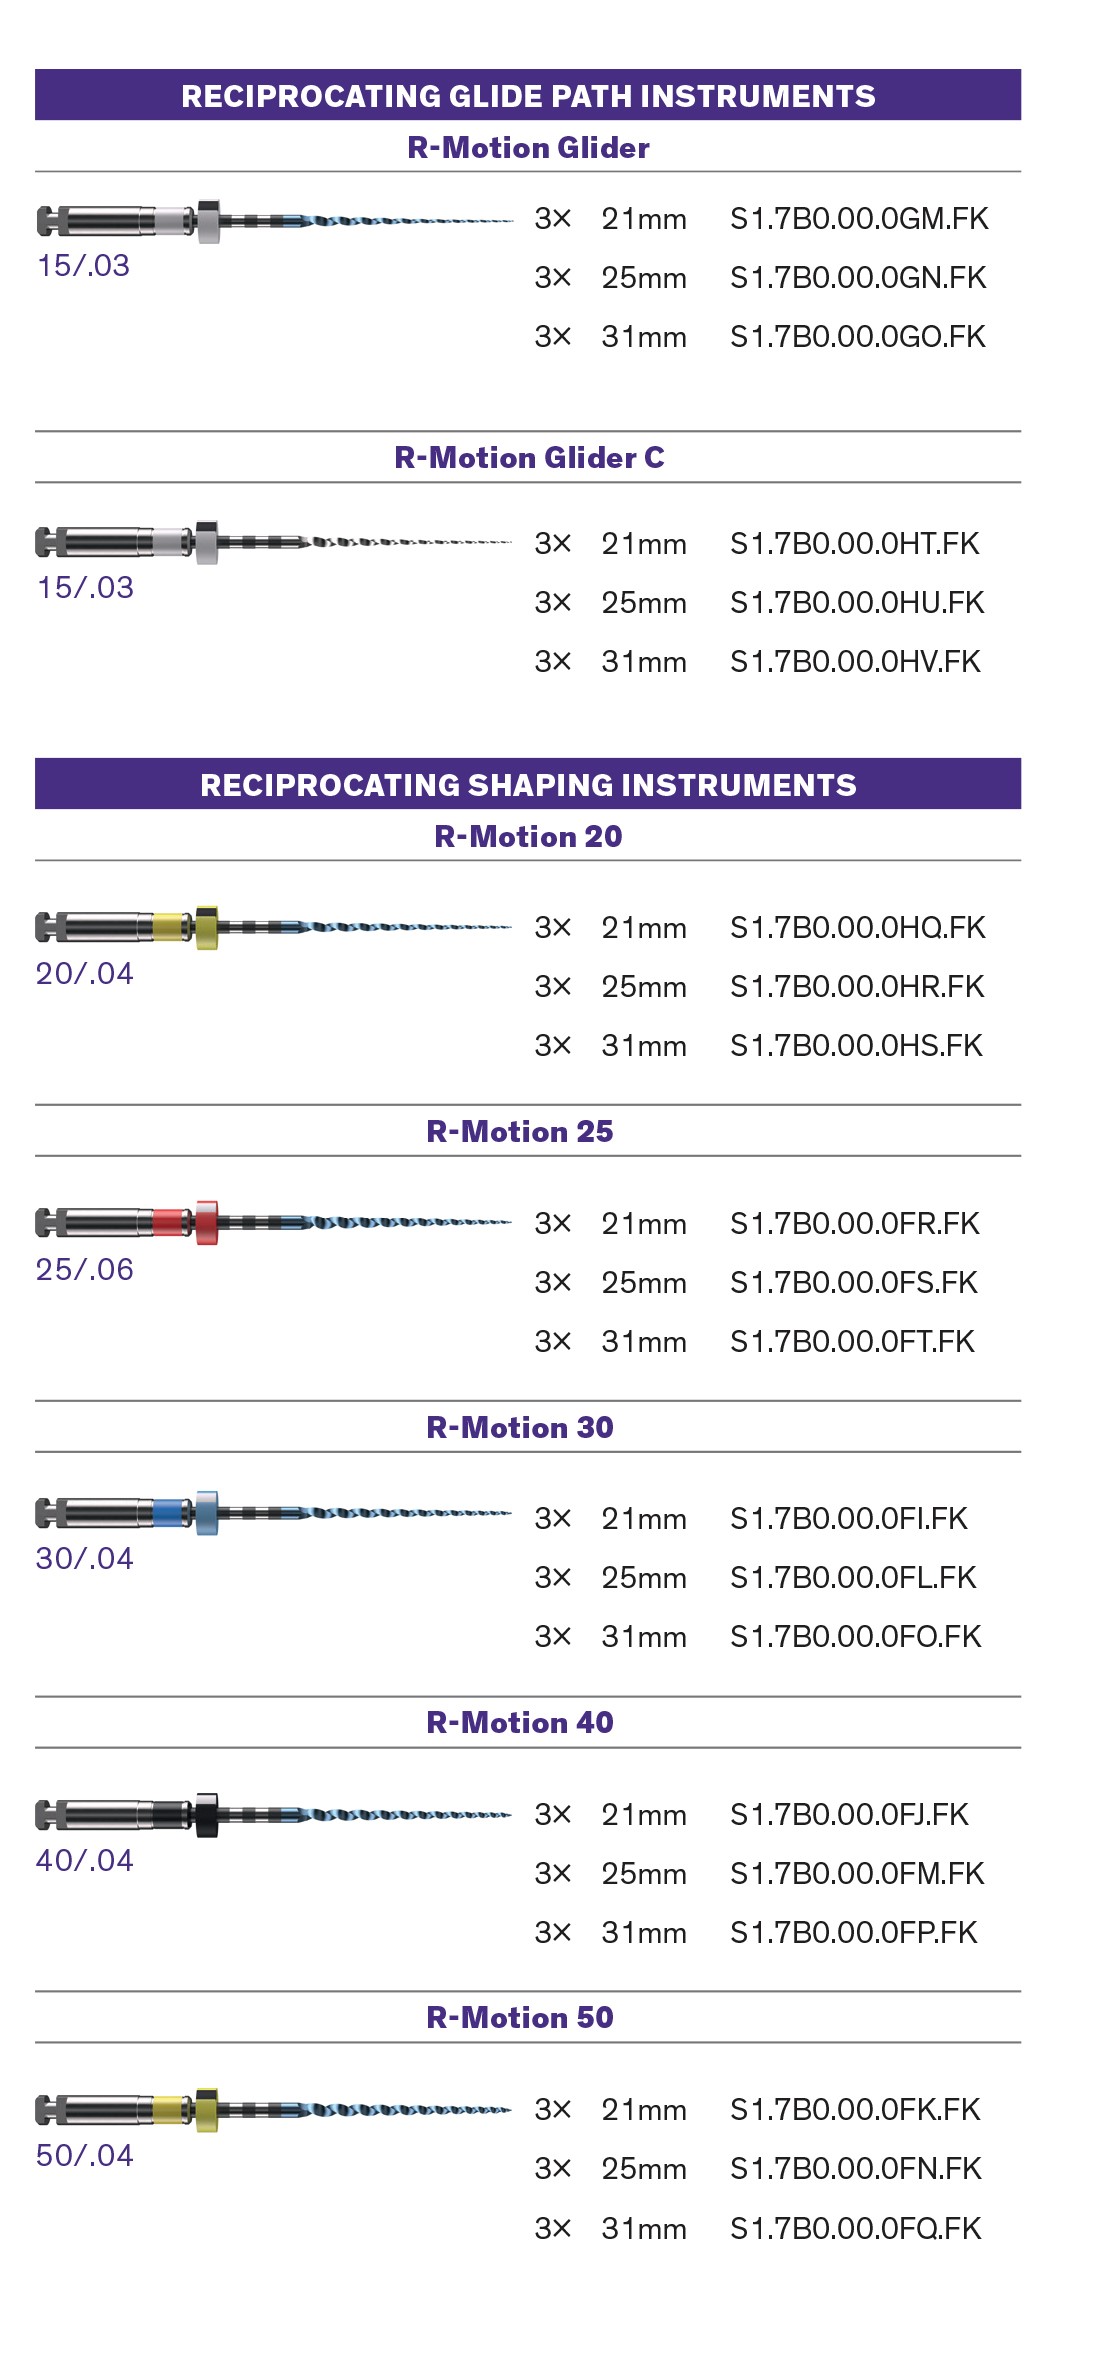Select product code S1.7B0.00.0FL.FK
Screen dimensions: 1103x2378
pos(853,1578)
